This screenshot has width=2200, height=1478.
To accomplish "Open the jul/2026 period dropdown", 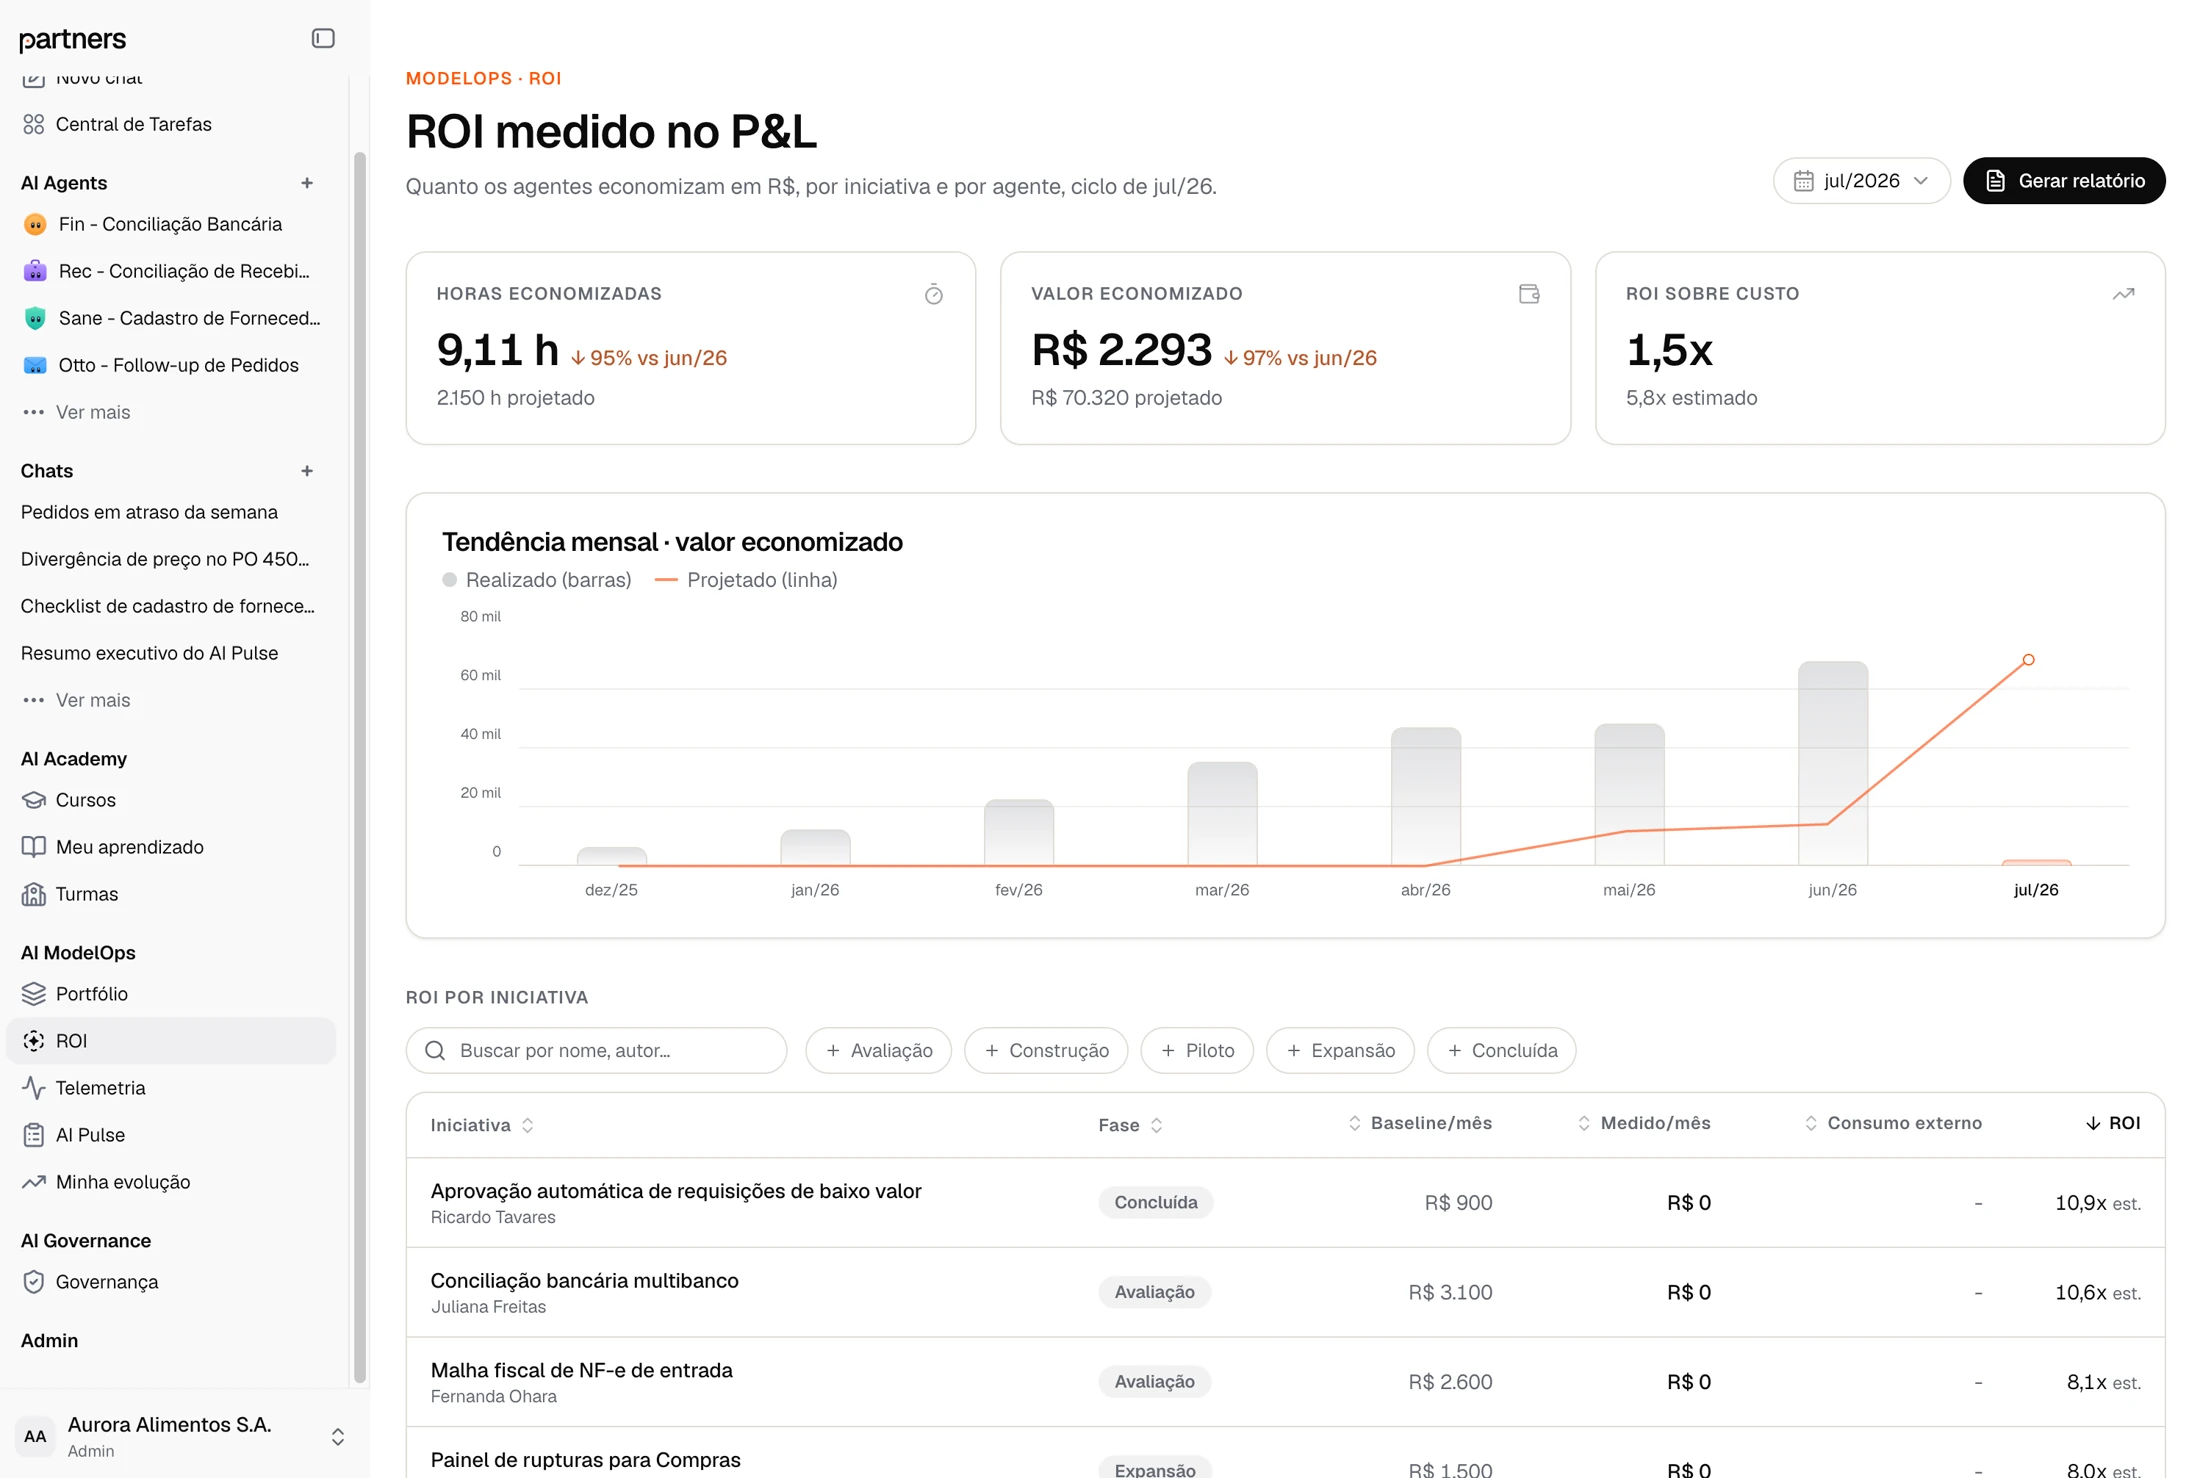I will [1861, 181].
